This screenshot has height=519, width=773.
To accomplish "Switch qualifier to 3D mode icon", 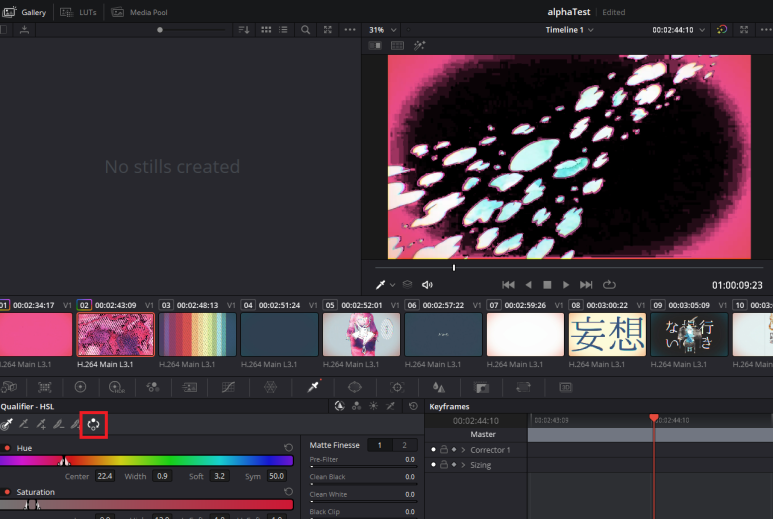I will [390, 406].
